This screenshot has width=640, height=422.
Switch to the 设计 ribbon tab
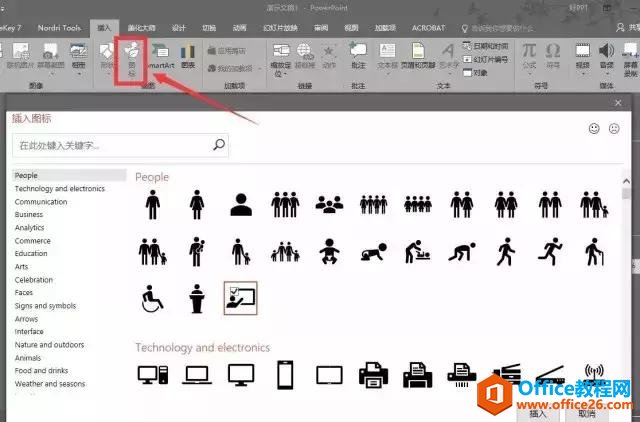click(179, 28)
